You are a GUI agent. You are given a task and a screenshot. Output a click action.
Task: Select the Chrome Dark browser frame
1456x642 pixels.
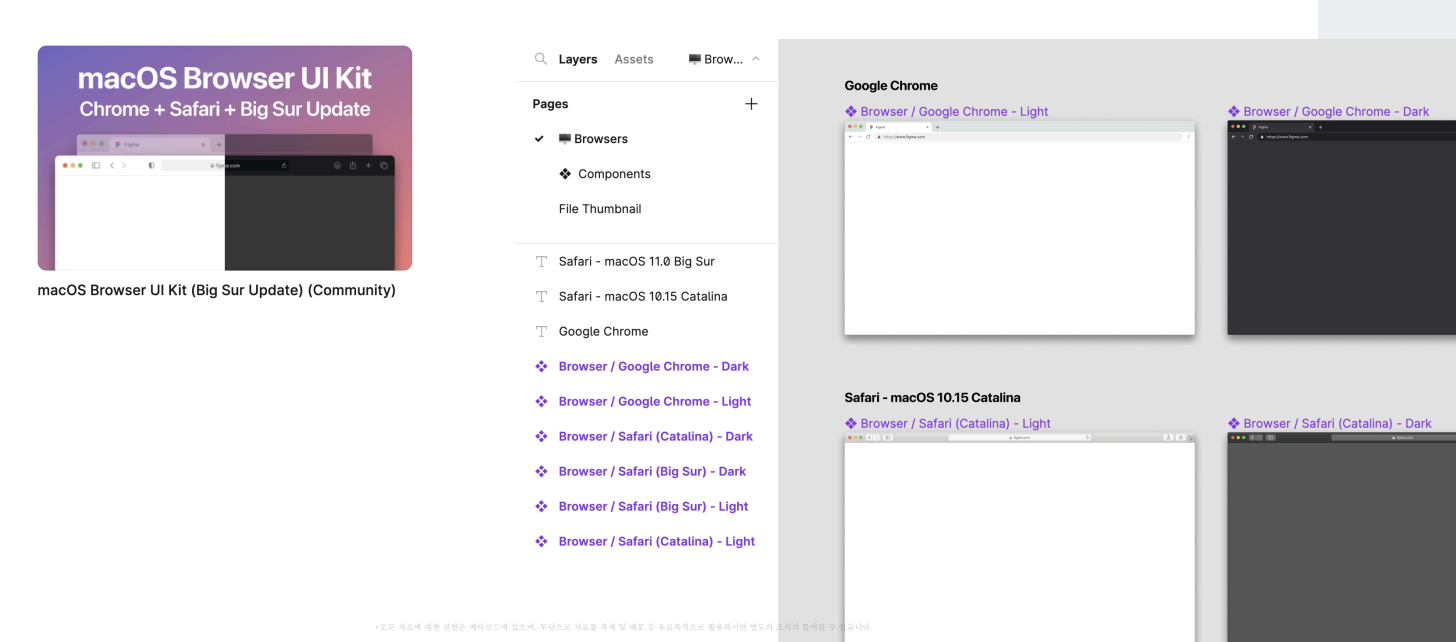1342,228
